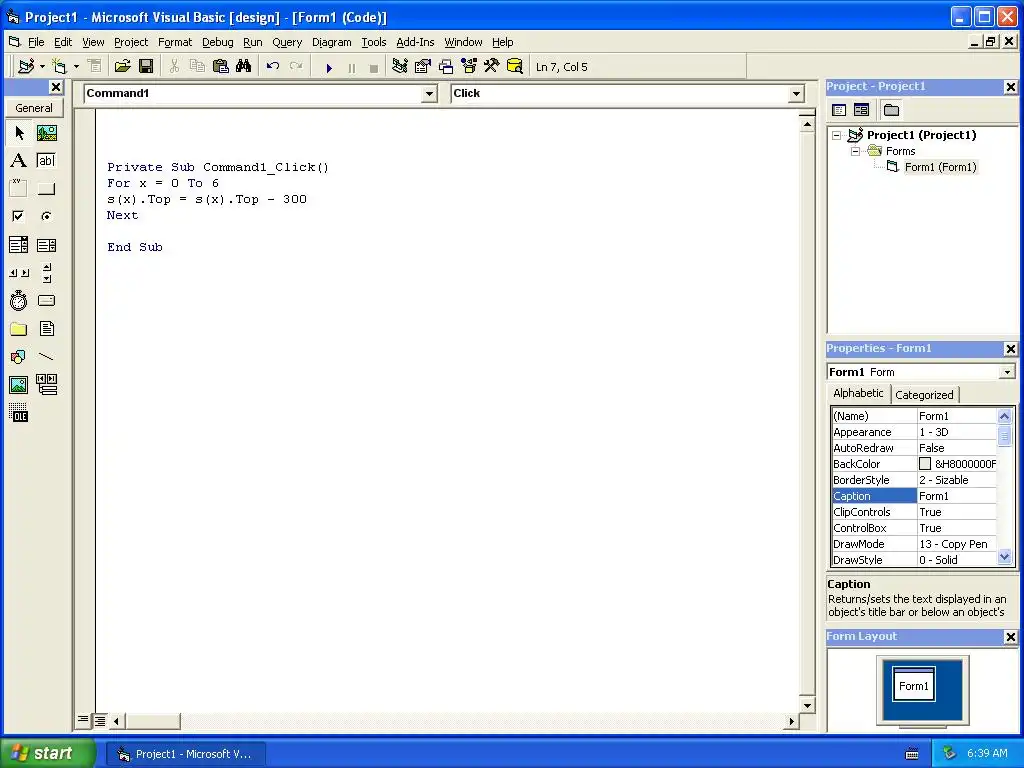Select the HScrollBar control in the toolbox

[x=19, y=273]
